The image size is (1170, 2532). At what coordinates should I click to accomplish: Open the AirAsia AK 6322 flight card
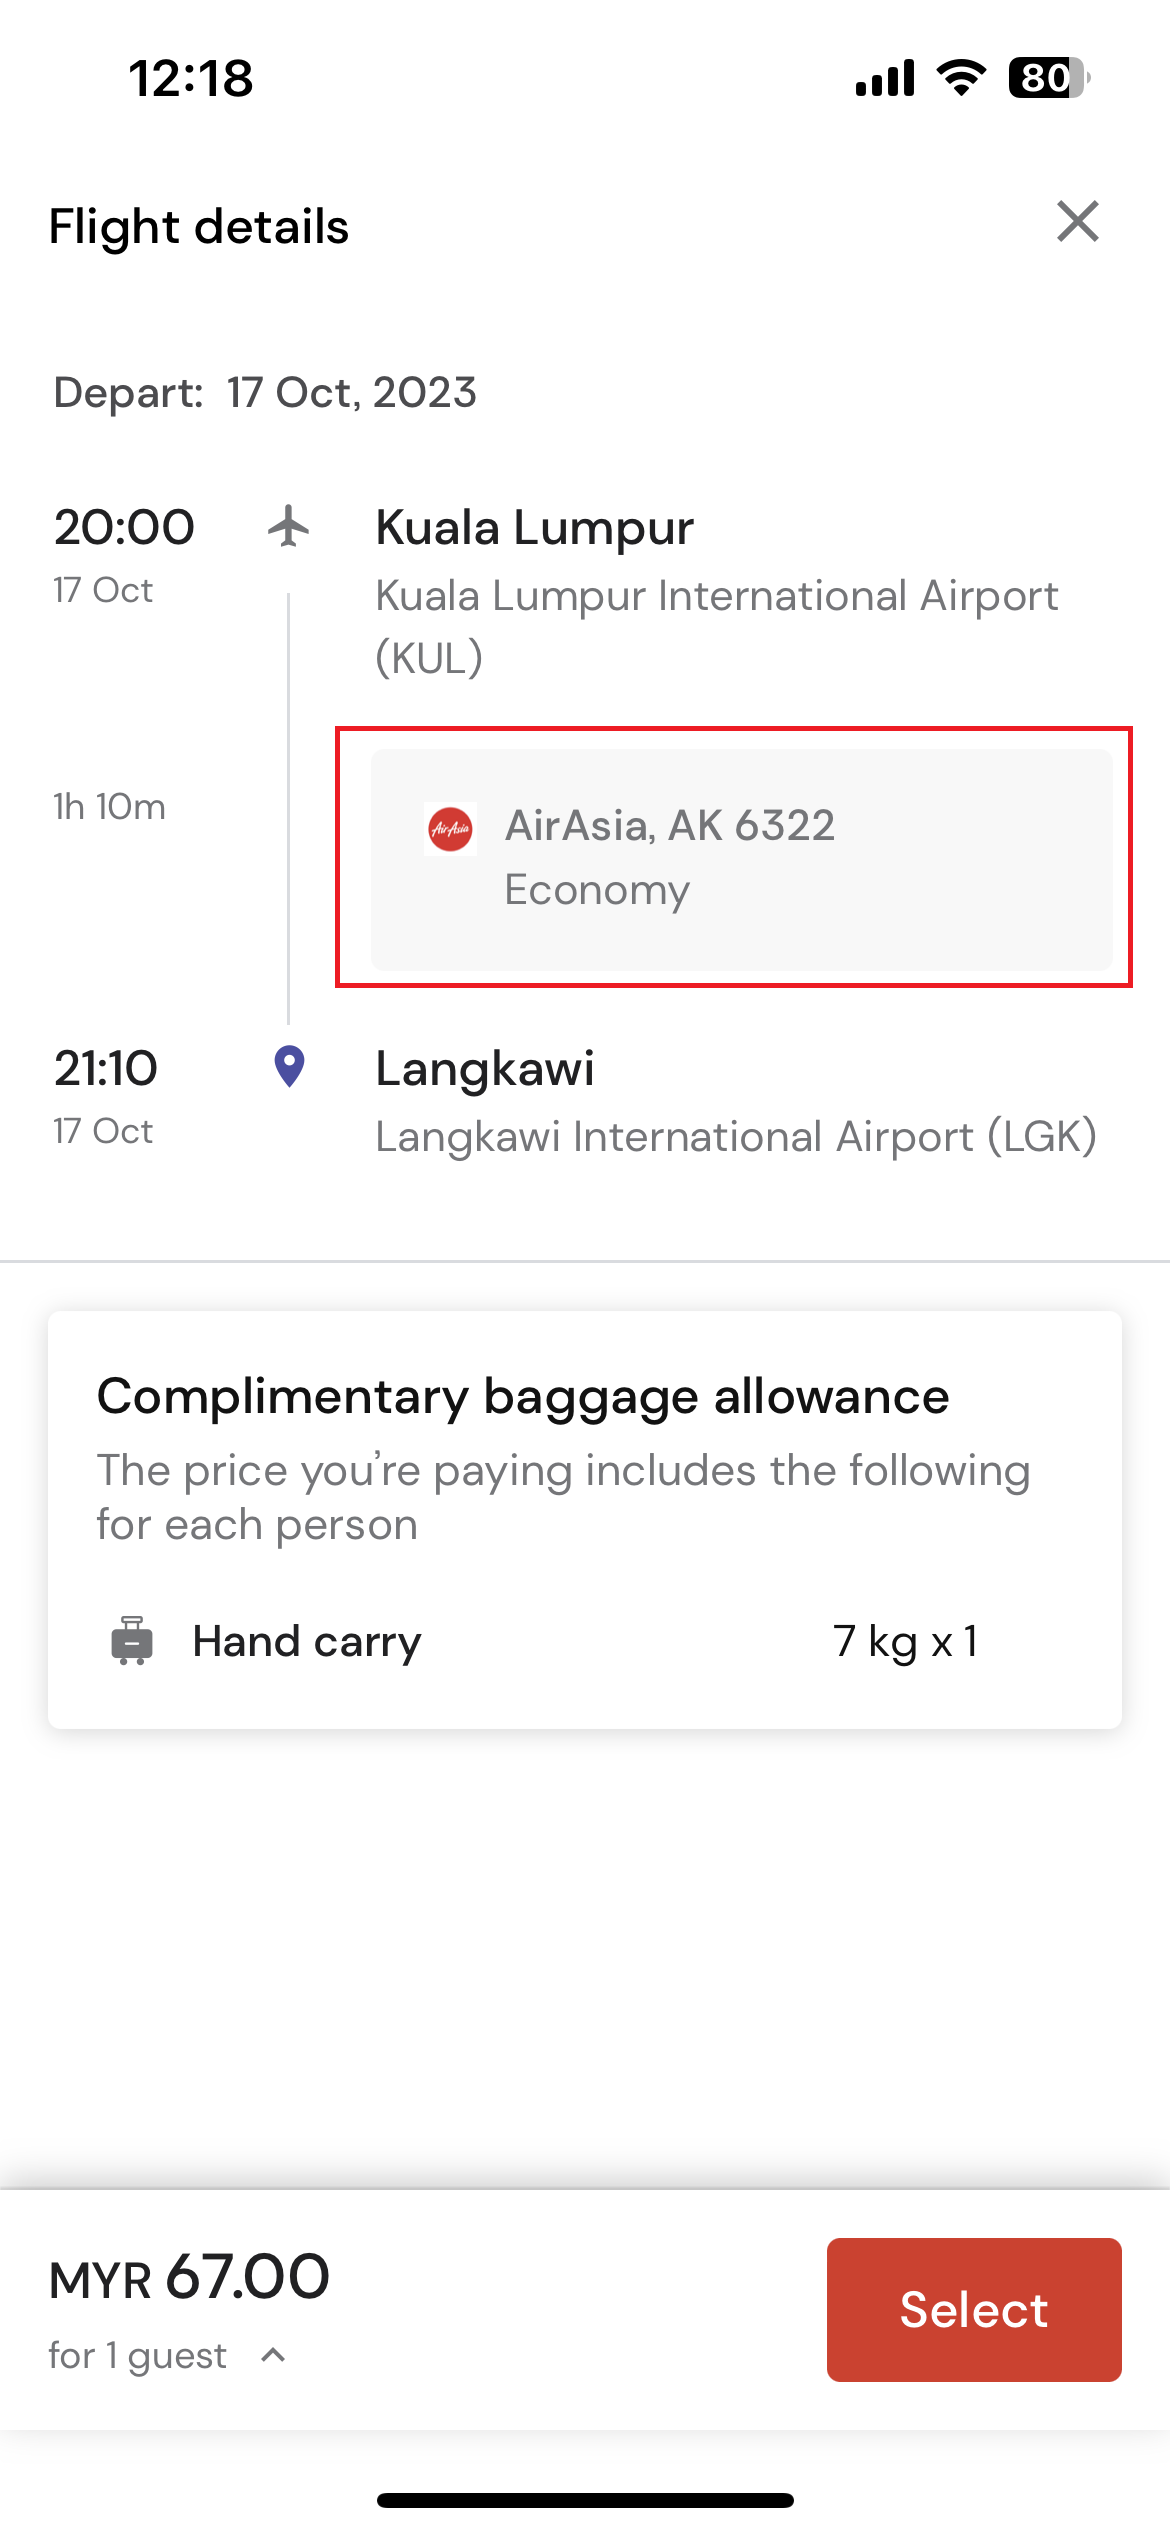coord(741,859)
